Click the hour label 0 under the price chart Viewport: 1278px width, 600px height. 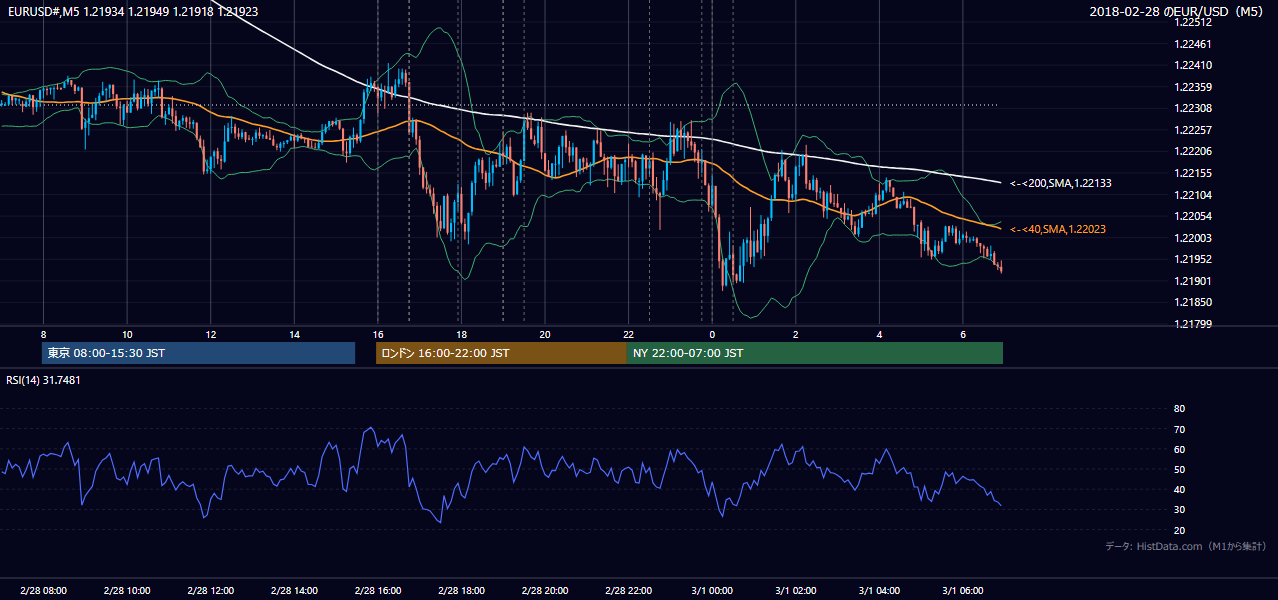(x=712, y=334)
